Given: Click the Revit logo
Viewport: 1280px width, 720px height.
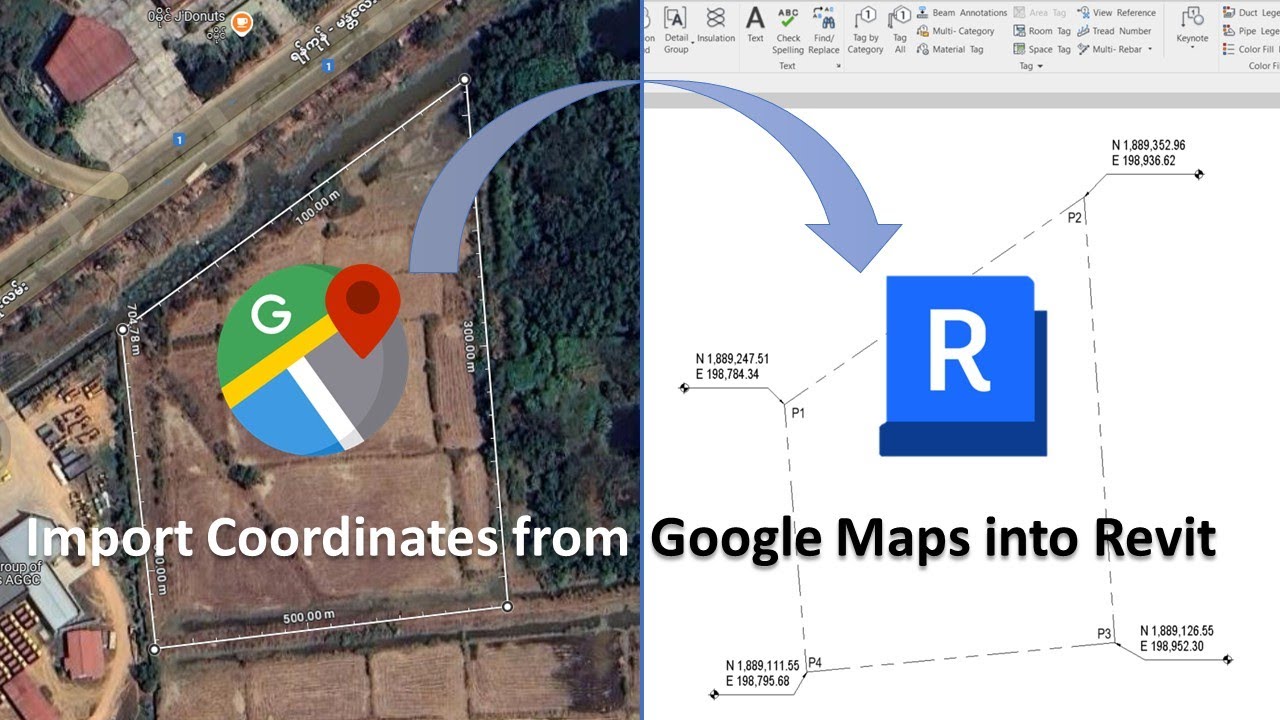Looking at the screenshot, I should pyautogui.click(x=963, y=366).
